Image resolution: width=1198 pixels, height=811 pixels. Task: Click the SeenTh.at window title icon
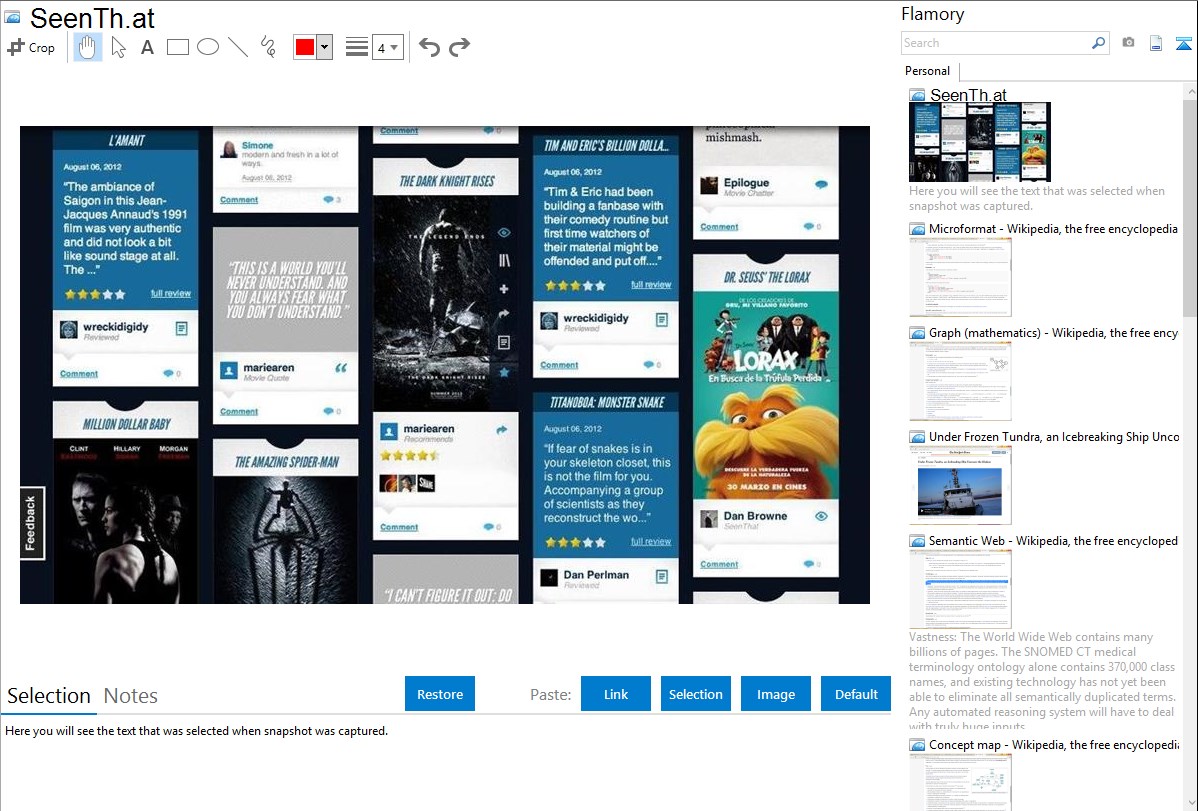click(12, 17)
